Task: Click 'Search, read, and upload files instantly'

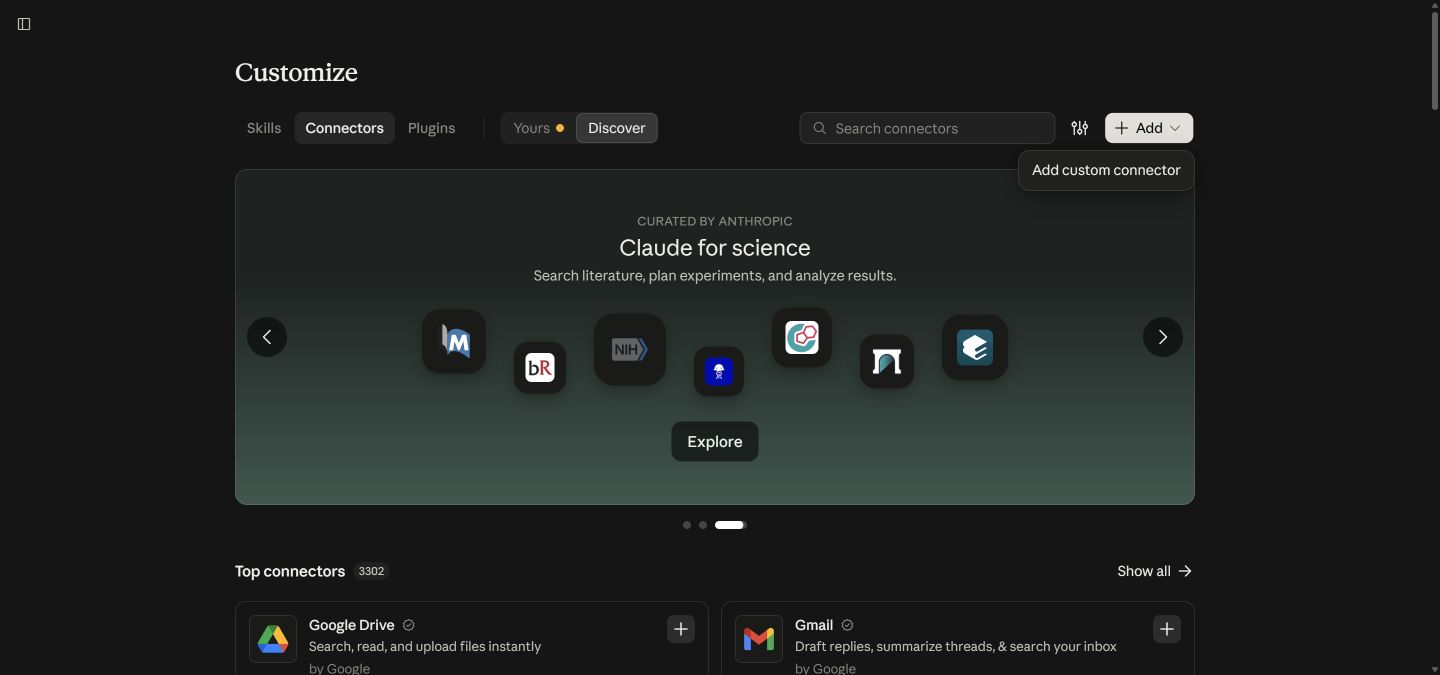Action: (x=425, y=647)
